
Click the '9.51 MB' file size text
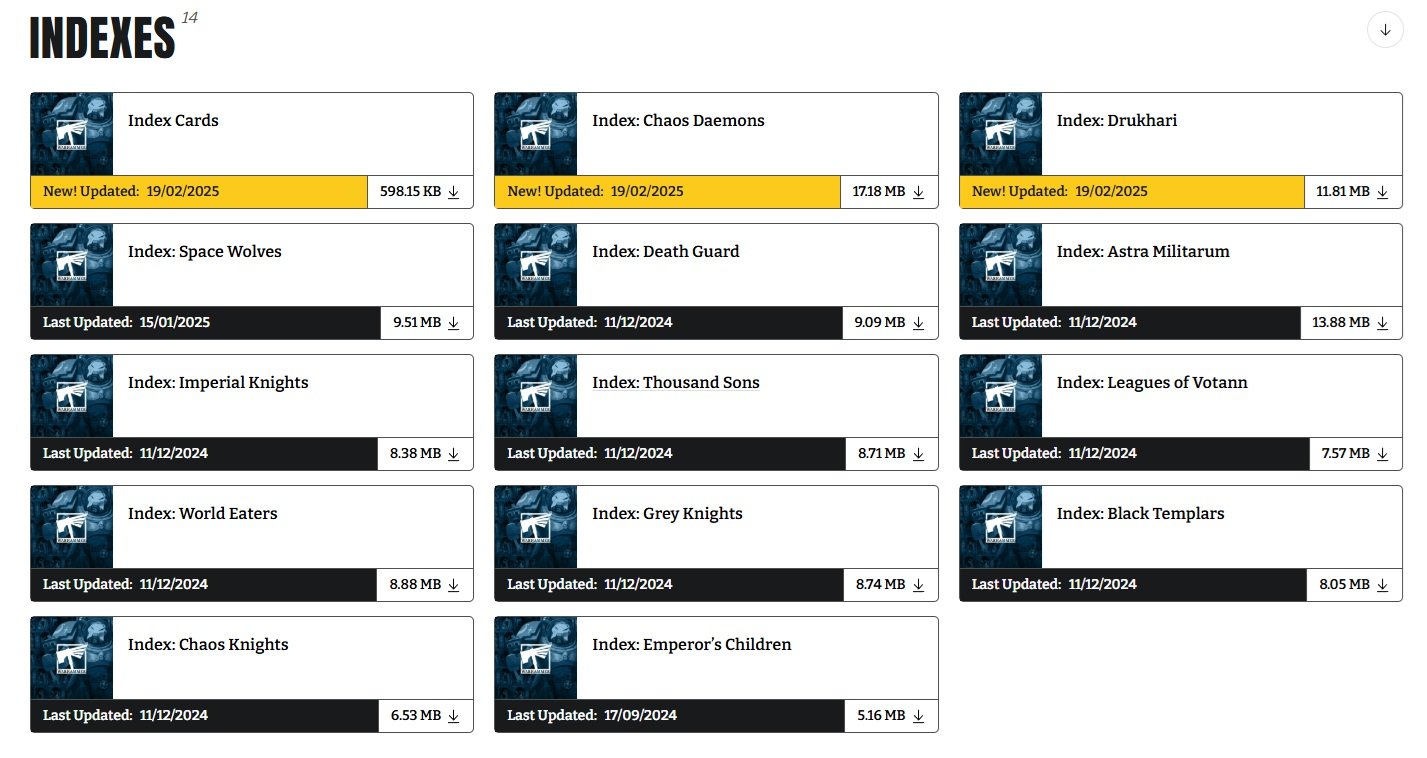pos(417,323)
